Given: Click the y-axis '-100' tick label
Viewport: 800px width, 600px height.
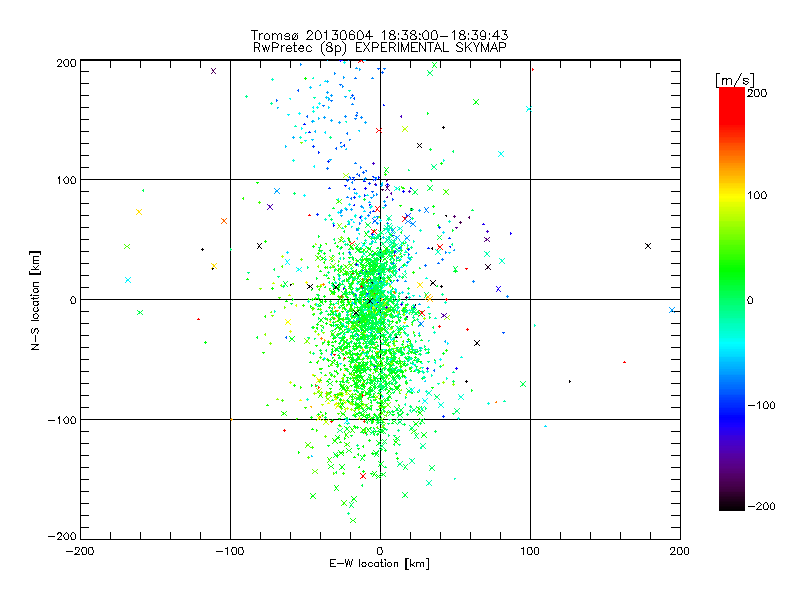Looking at the screenshot, I should tap(62, 420).
